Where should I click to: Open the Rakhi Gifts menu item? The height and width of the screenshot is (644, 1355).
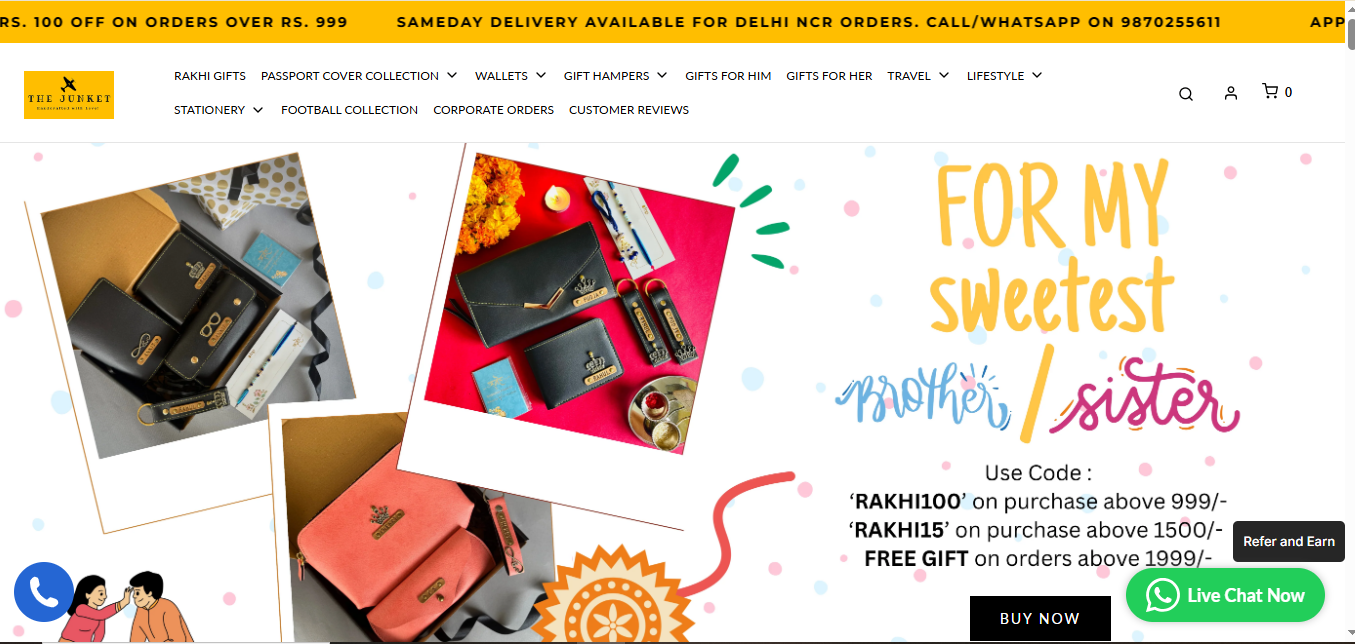click(x=210, y=76)
